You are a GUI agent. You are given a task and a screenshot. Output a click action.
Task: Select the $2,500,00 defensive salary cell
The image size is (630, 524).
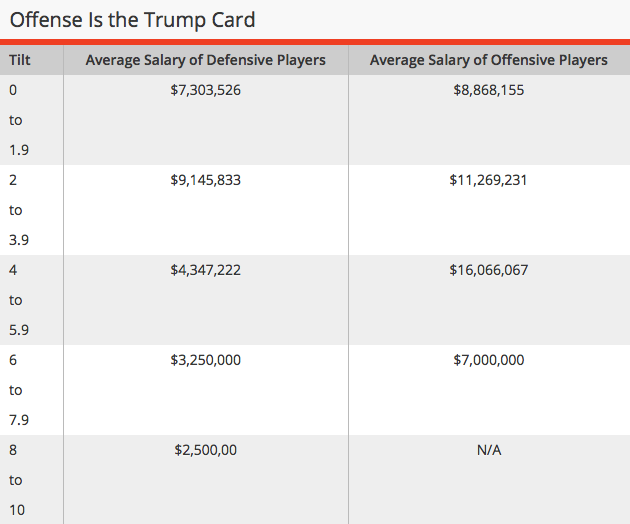tap(205, 450)
